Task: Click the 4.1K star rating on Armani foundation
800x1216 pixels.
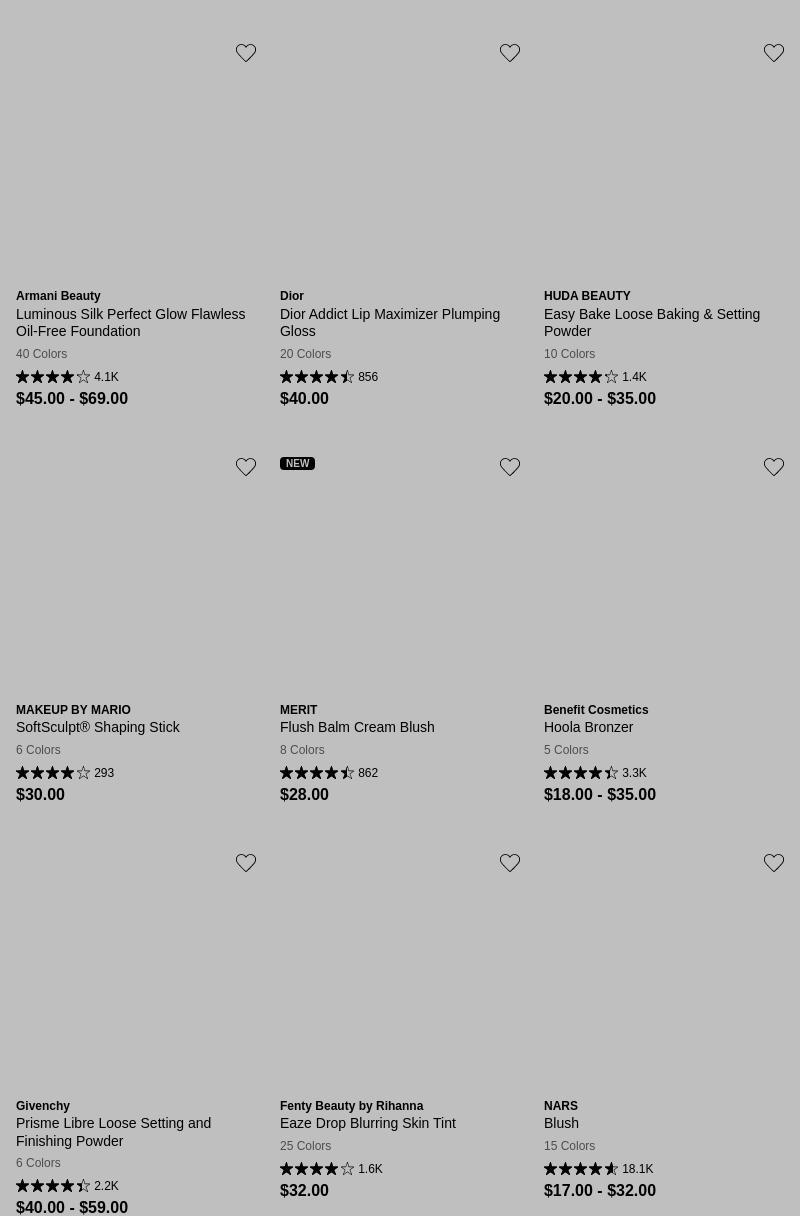Action: [67, 377]
